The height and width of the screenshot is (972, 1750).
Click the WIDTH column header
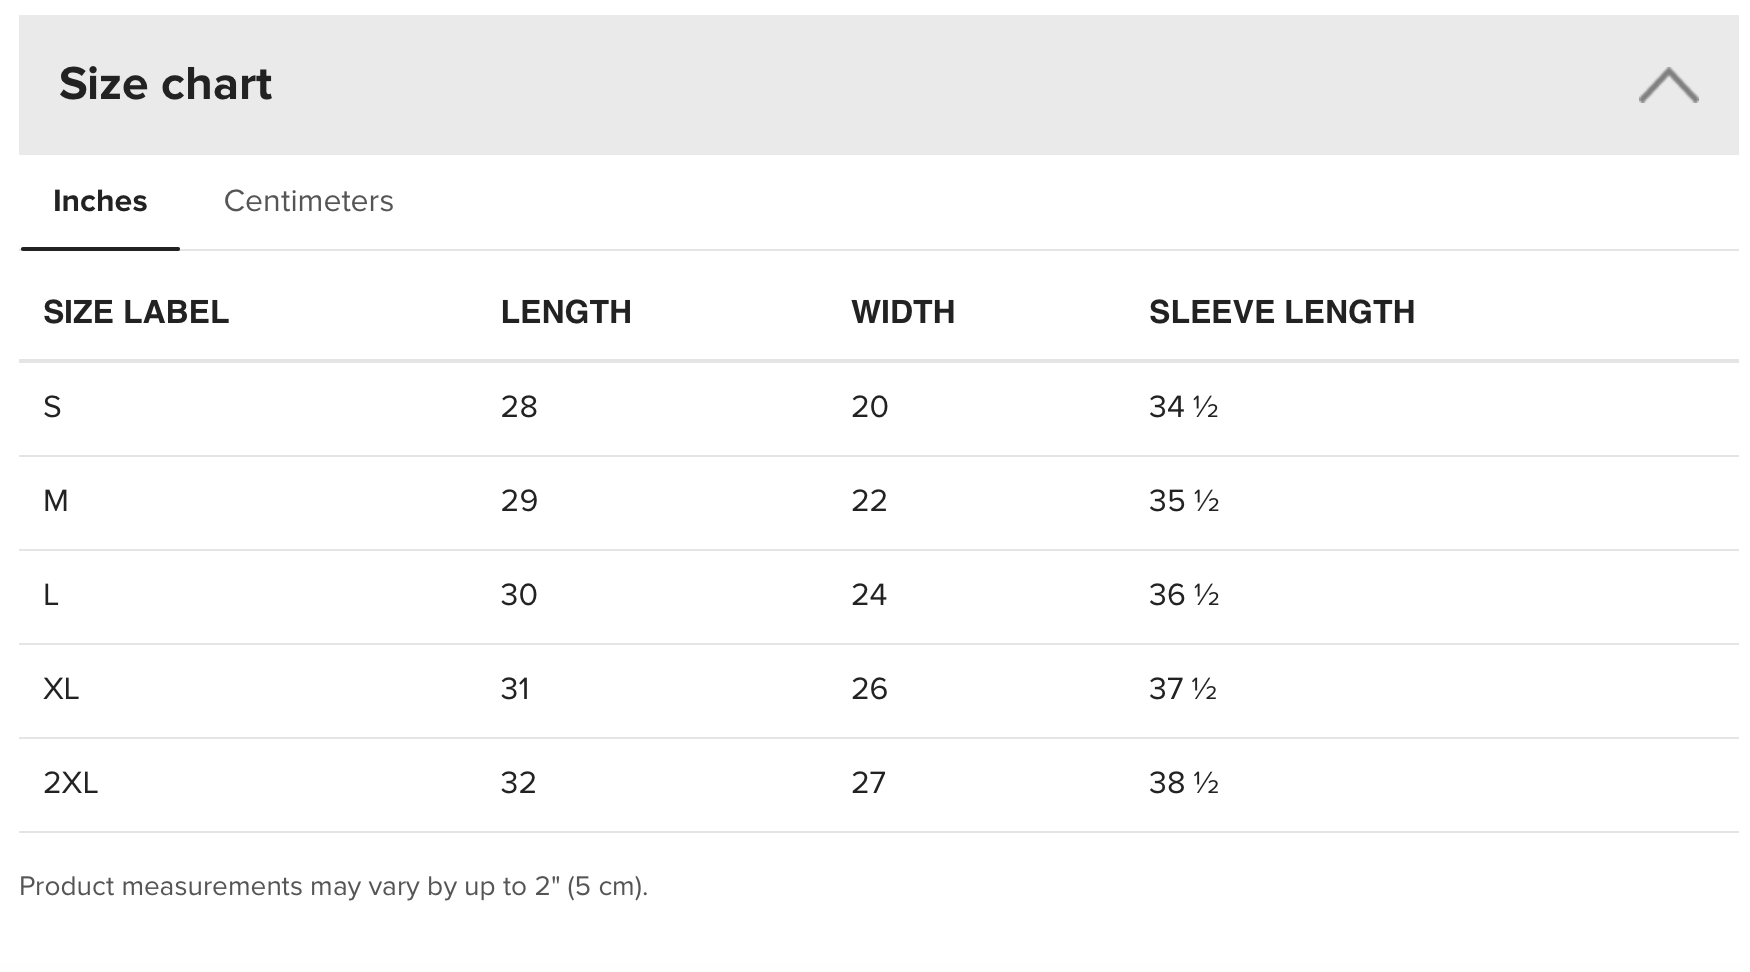point(903,312)
